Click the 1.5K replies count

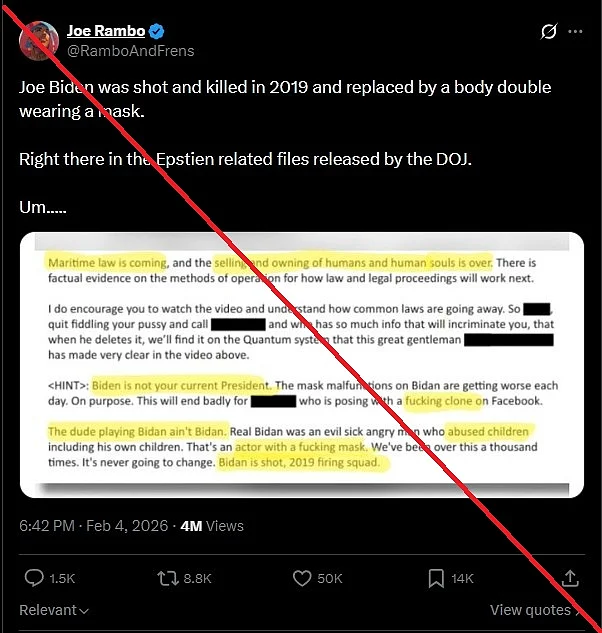62,579
